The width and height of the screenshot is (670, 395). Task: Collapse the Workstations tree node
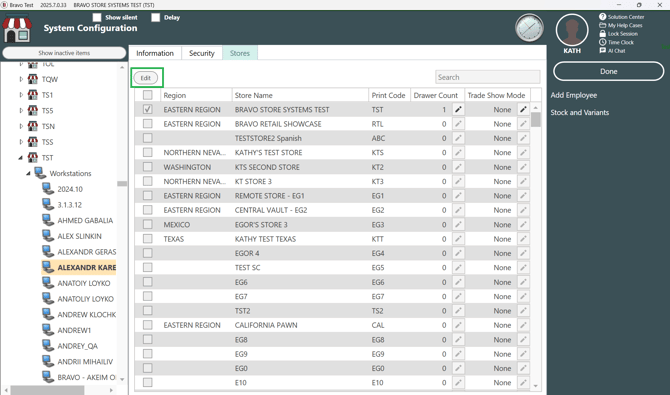click(x=28, y=174)
